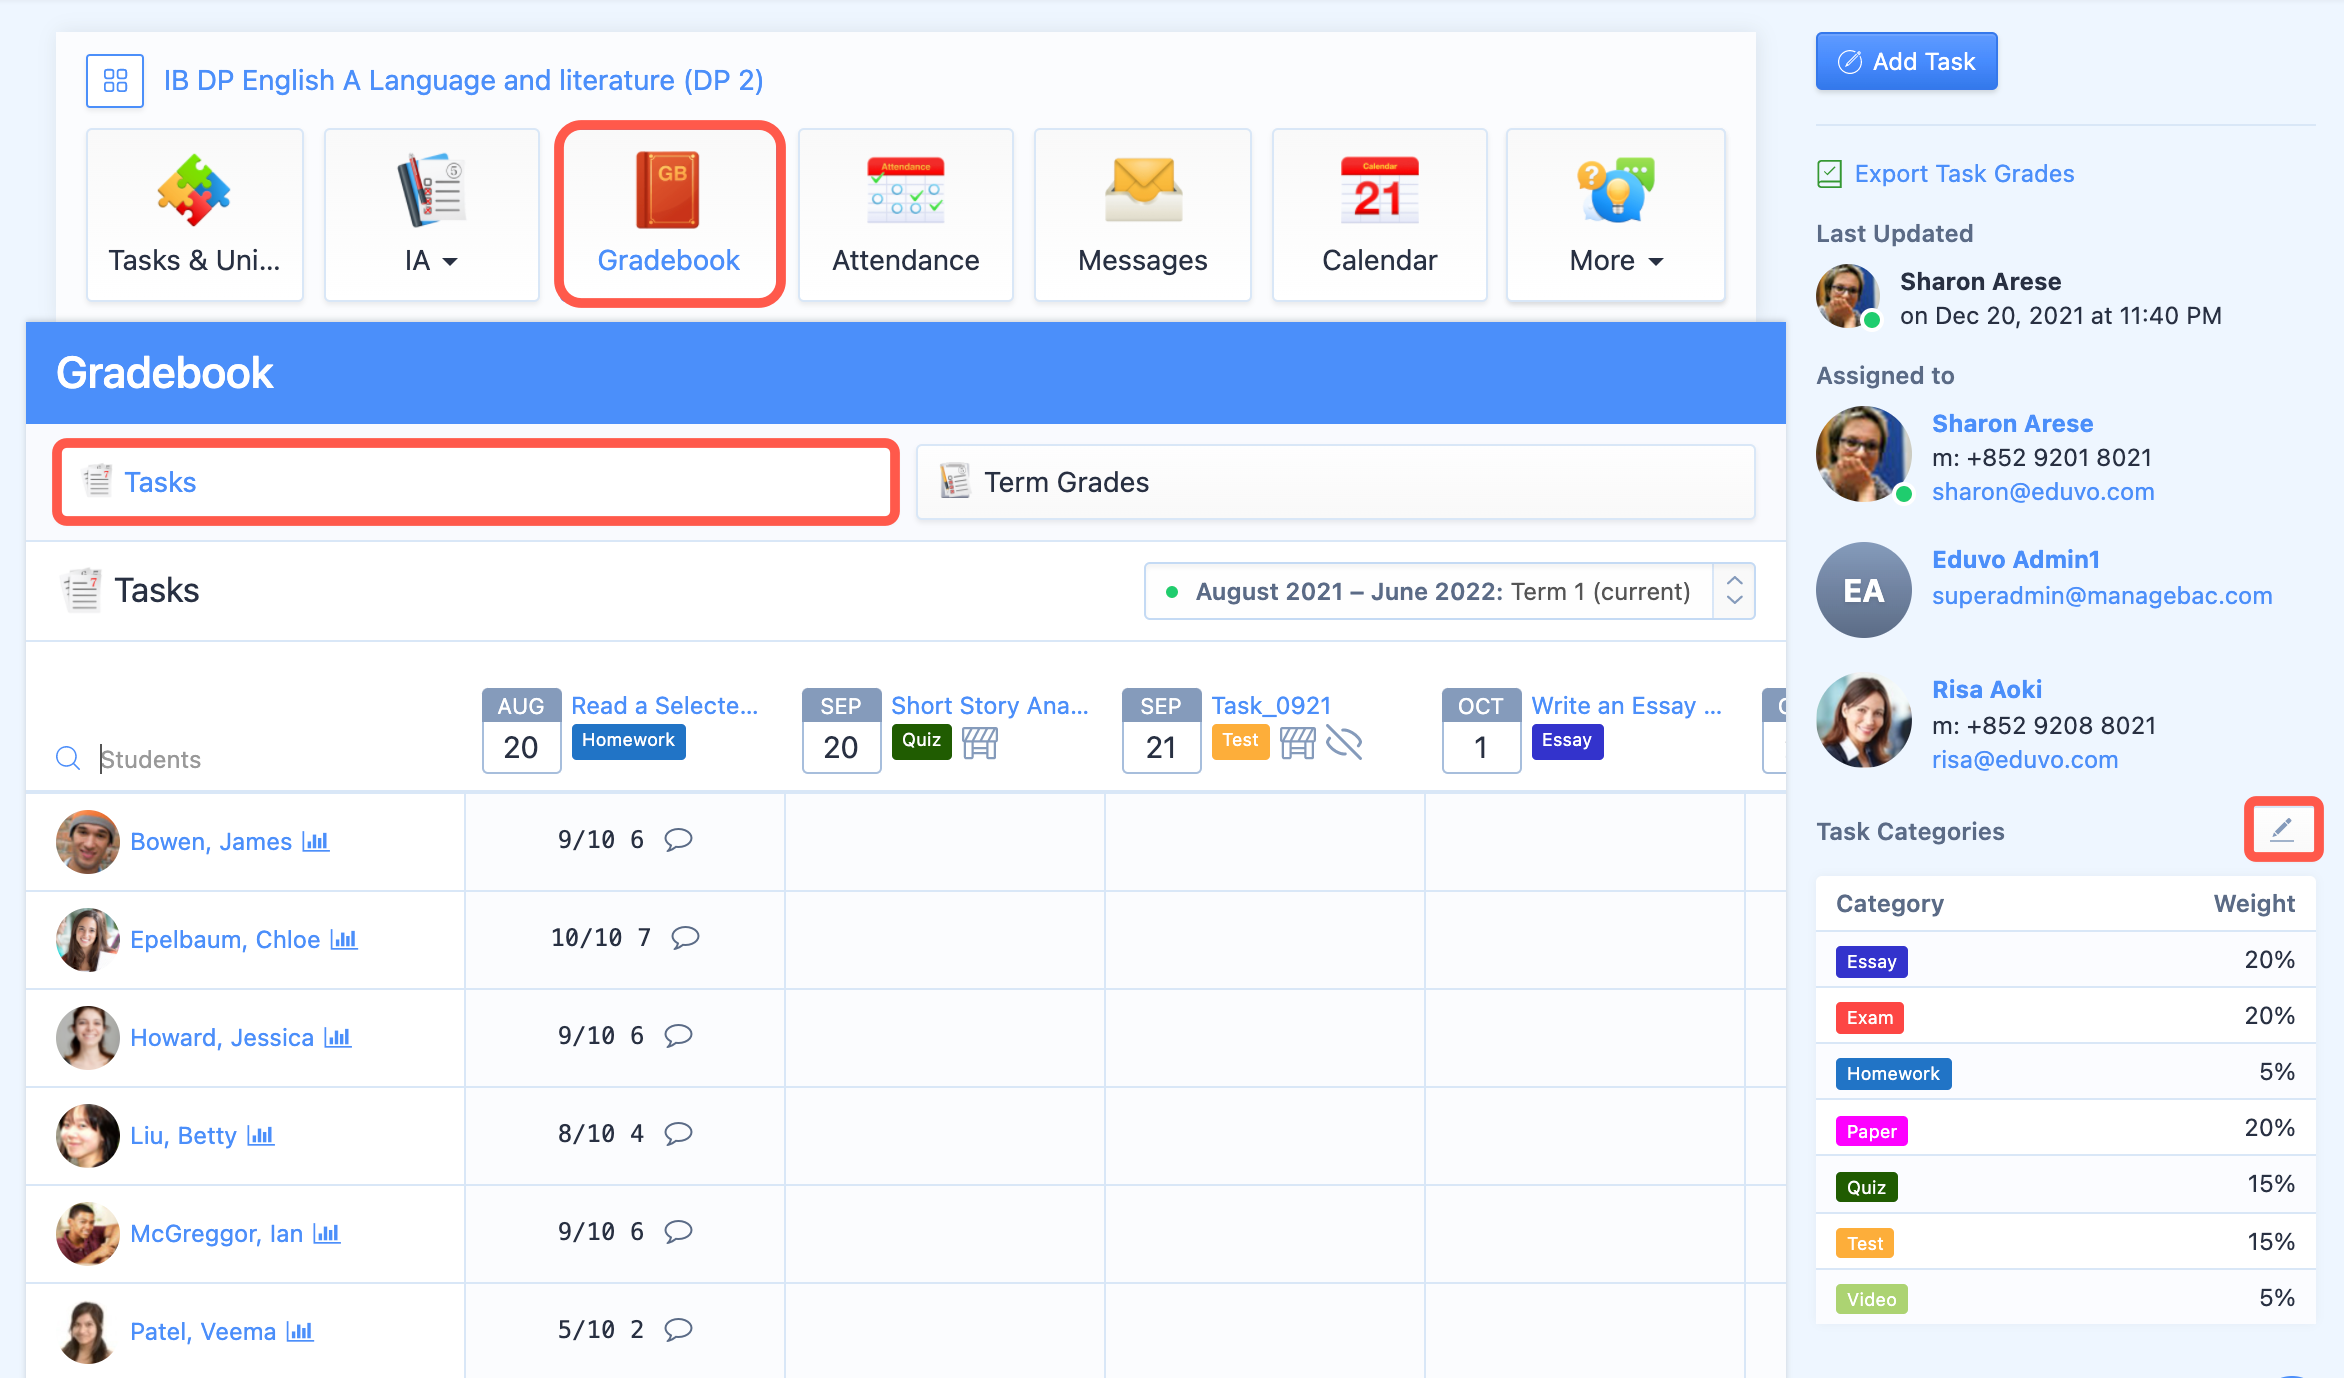Open Sharon Arese profile under Assigned to

coord(2012,423)
